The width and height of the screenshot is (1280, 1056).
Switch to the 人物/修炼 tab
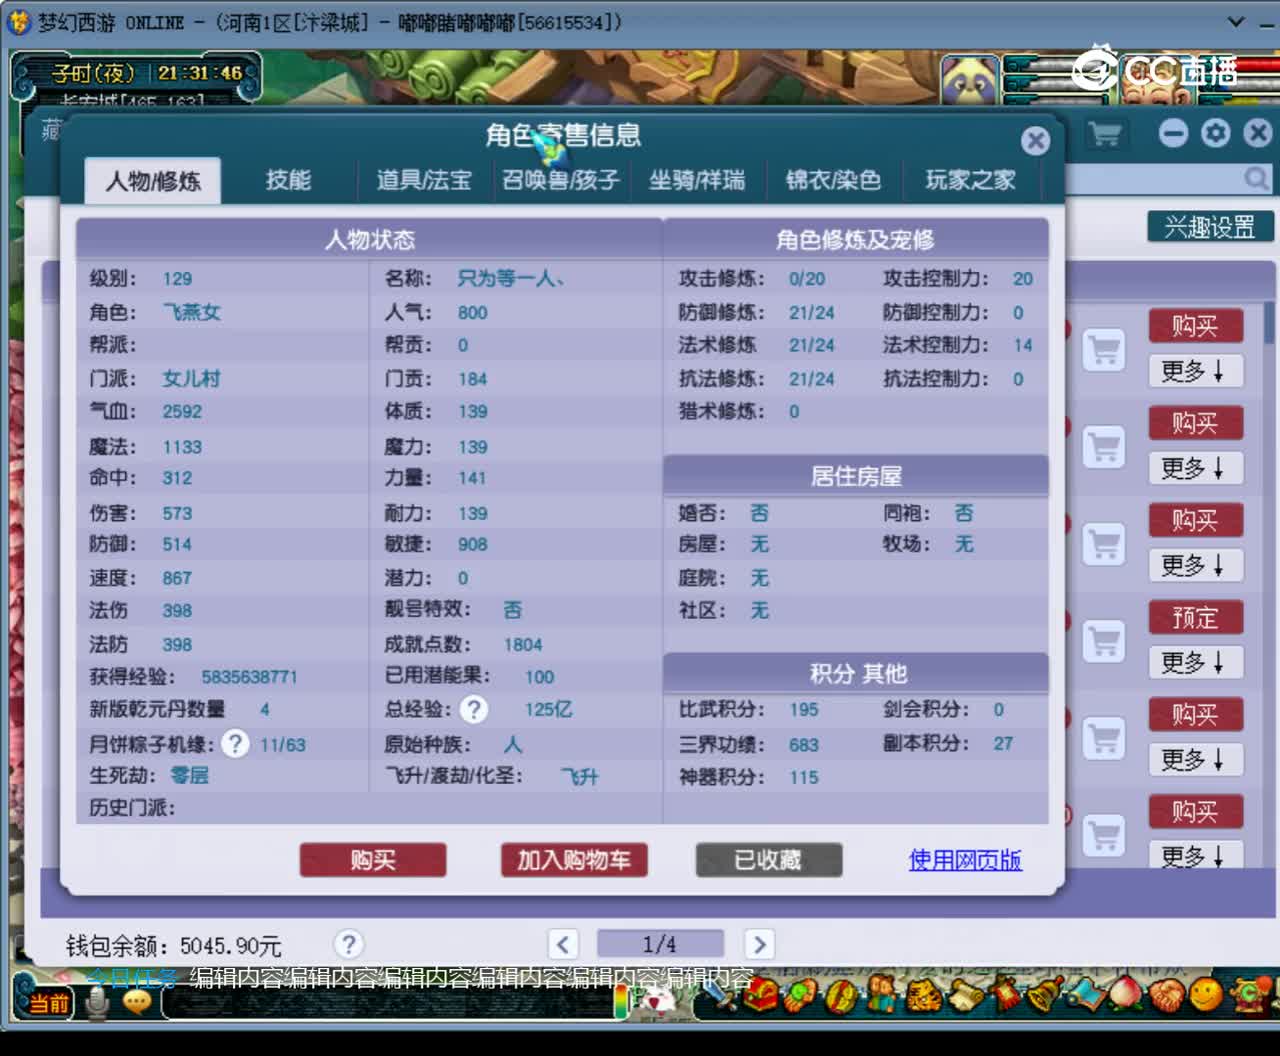point(153,181)
